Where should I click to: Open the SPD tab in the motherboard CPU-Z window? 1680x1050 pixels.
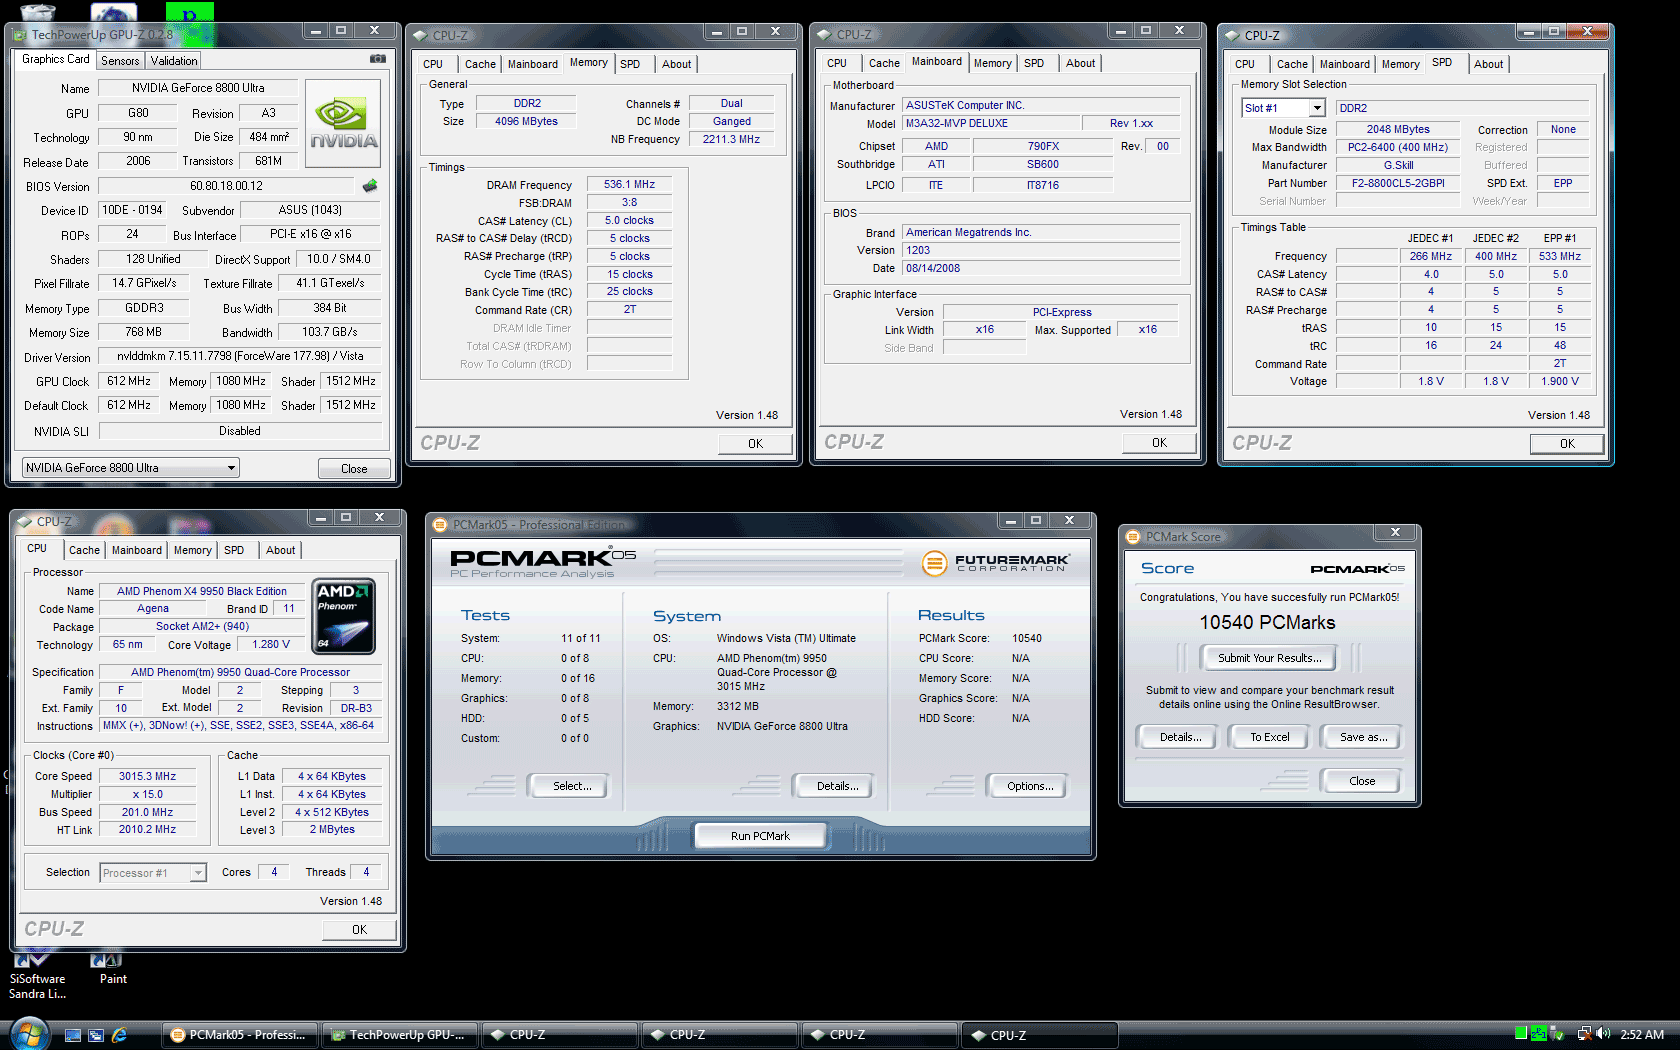click(x=1034, y=63)
